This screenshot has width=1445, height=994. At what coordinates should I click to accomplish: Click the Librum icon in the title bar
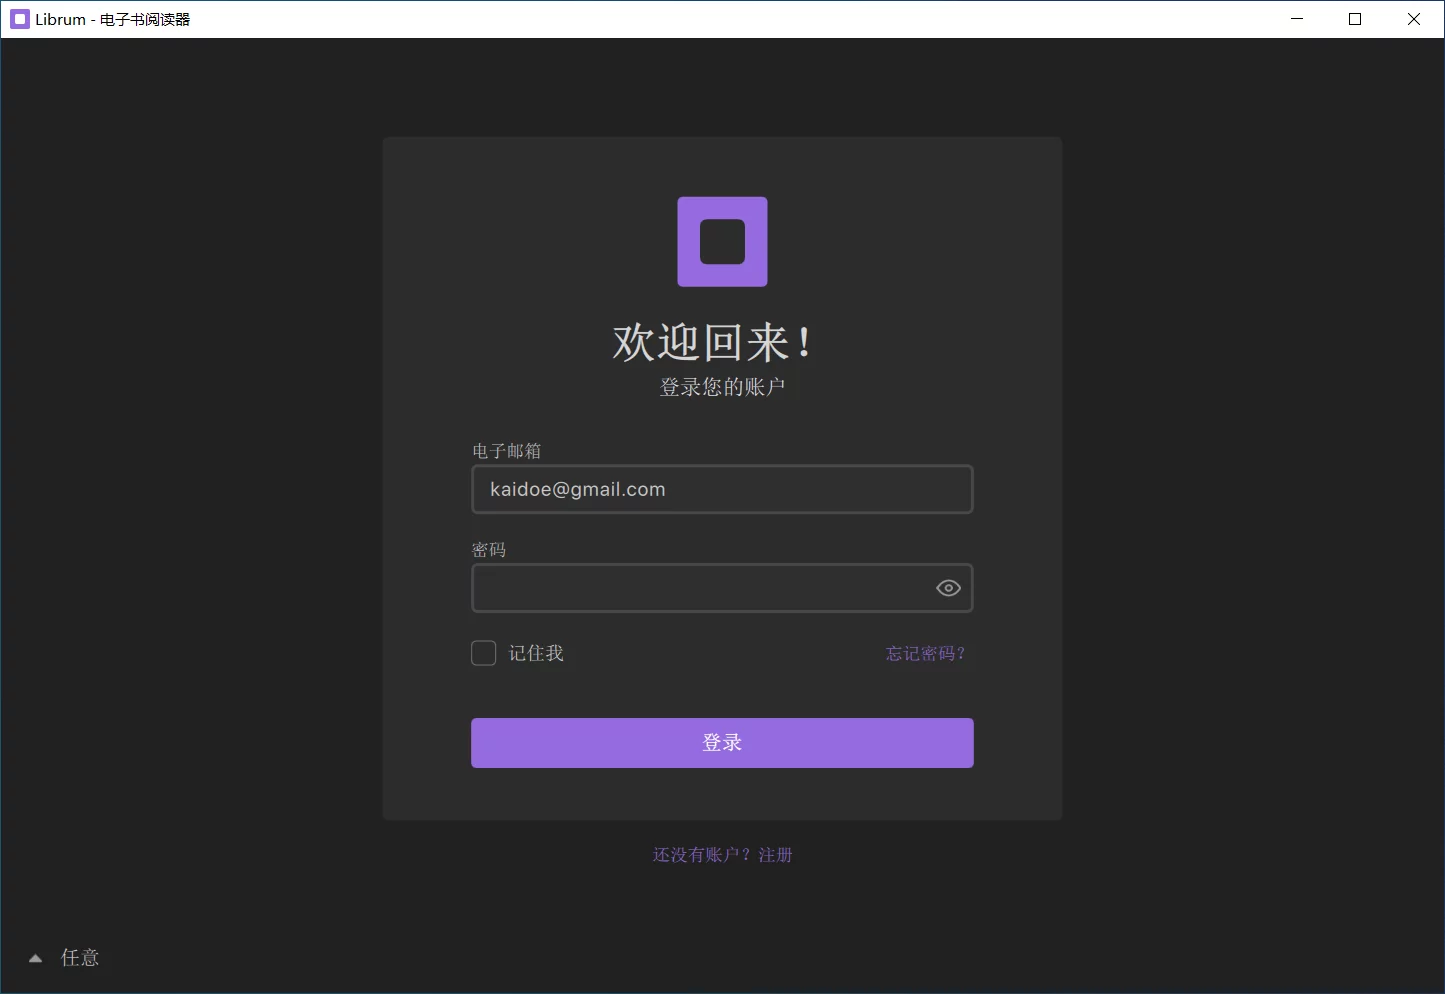click(x=20, y=19)
